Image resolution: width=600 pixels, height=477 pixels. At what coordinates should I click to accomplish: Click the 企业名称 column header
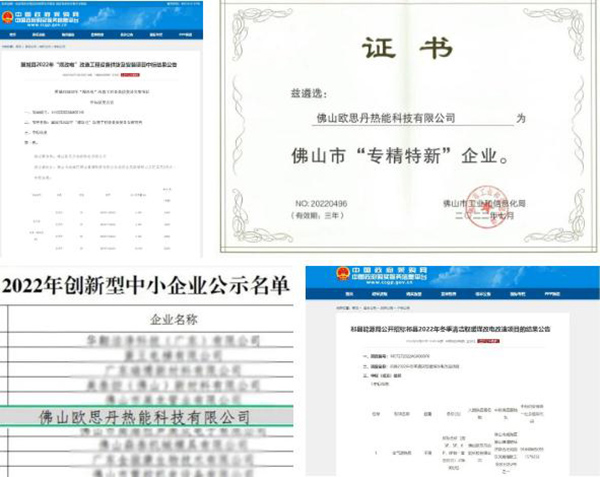tap(174, 319)
